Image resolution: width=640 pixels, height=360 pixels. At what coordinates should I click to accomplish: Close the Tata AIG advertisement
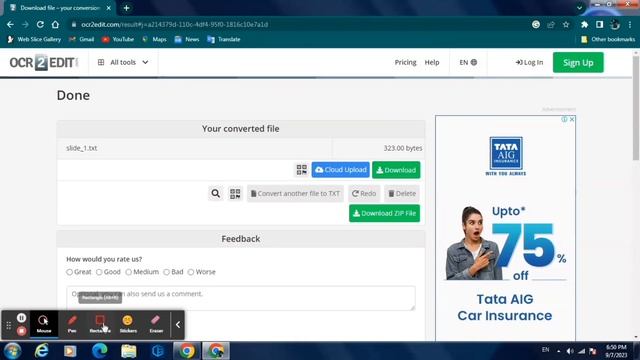coord(572,120)
